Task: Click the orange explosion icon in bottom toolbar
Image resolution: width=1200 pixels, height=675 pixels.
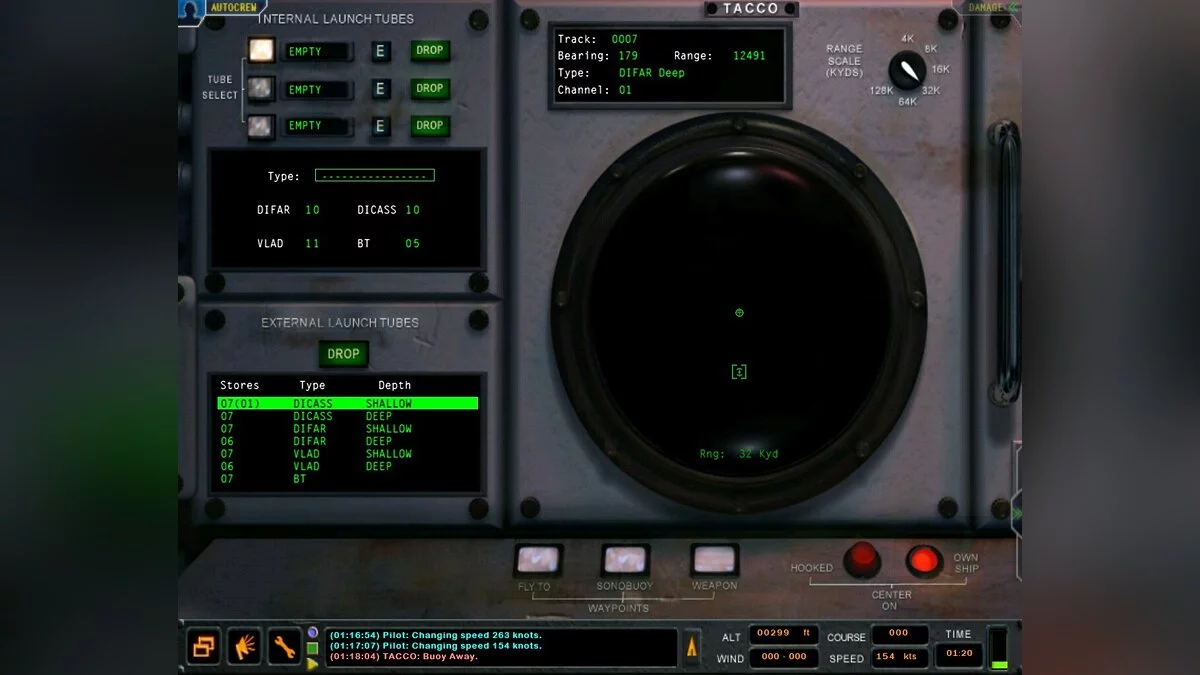Action: (244, 647)
